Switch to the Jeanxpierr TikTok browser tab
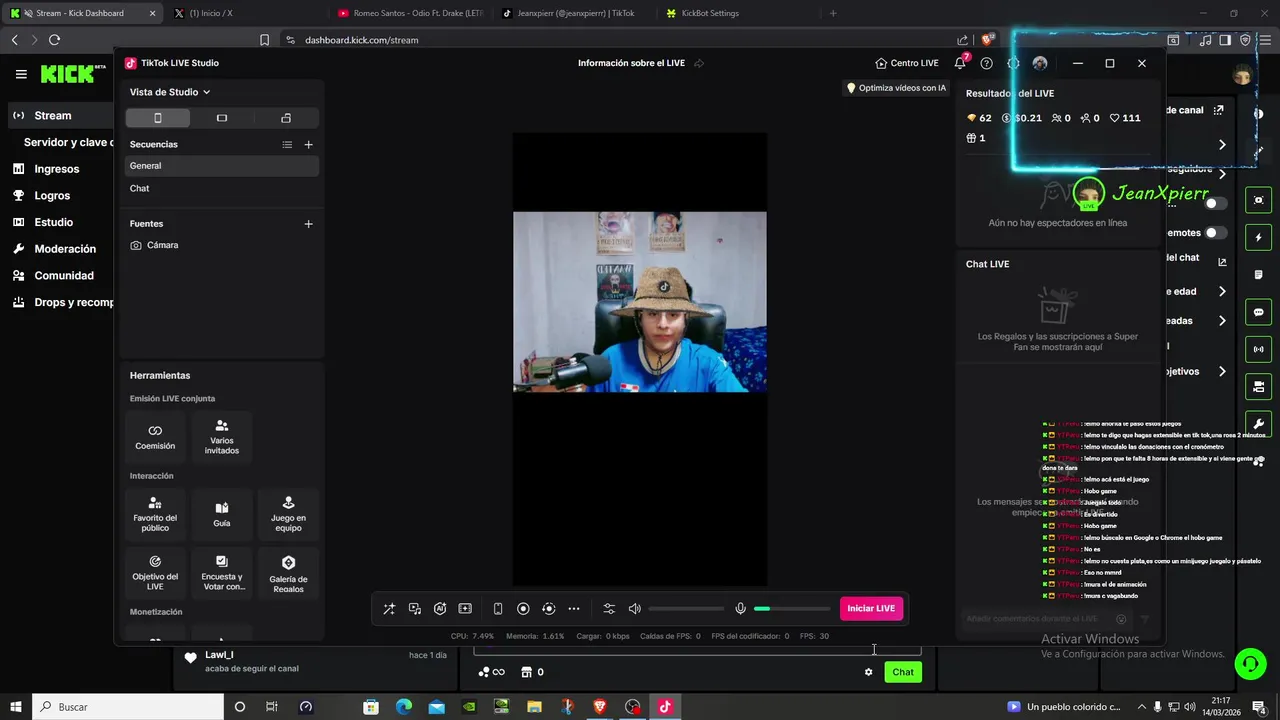1280x720 pixels. coord(573,13)
